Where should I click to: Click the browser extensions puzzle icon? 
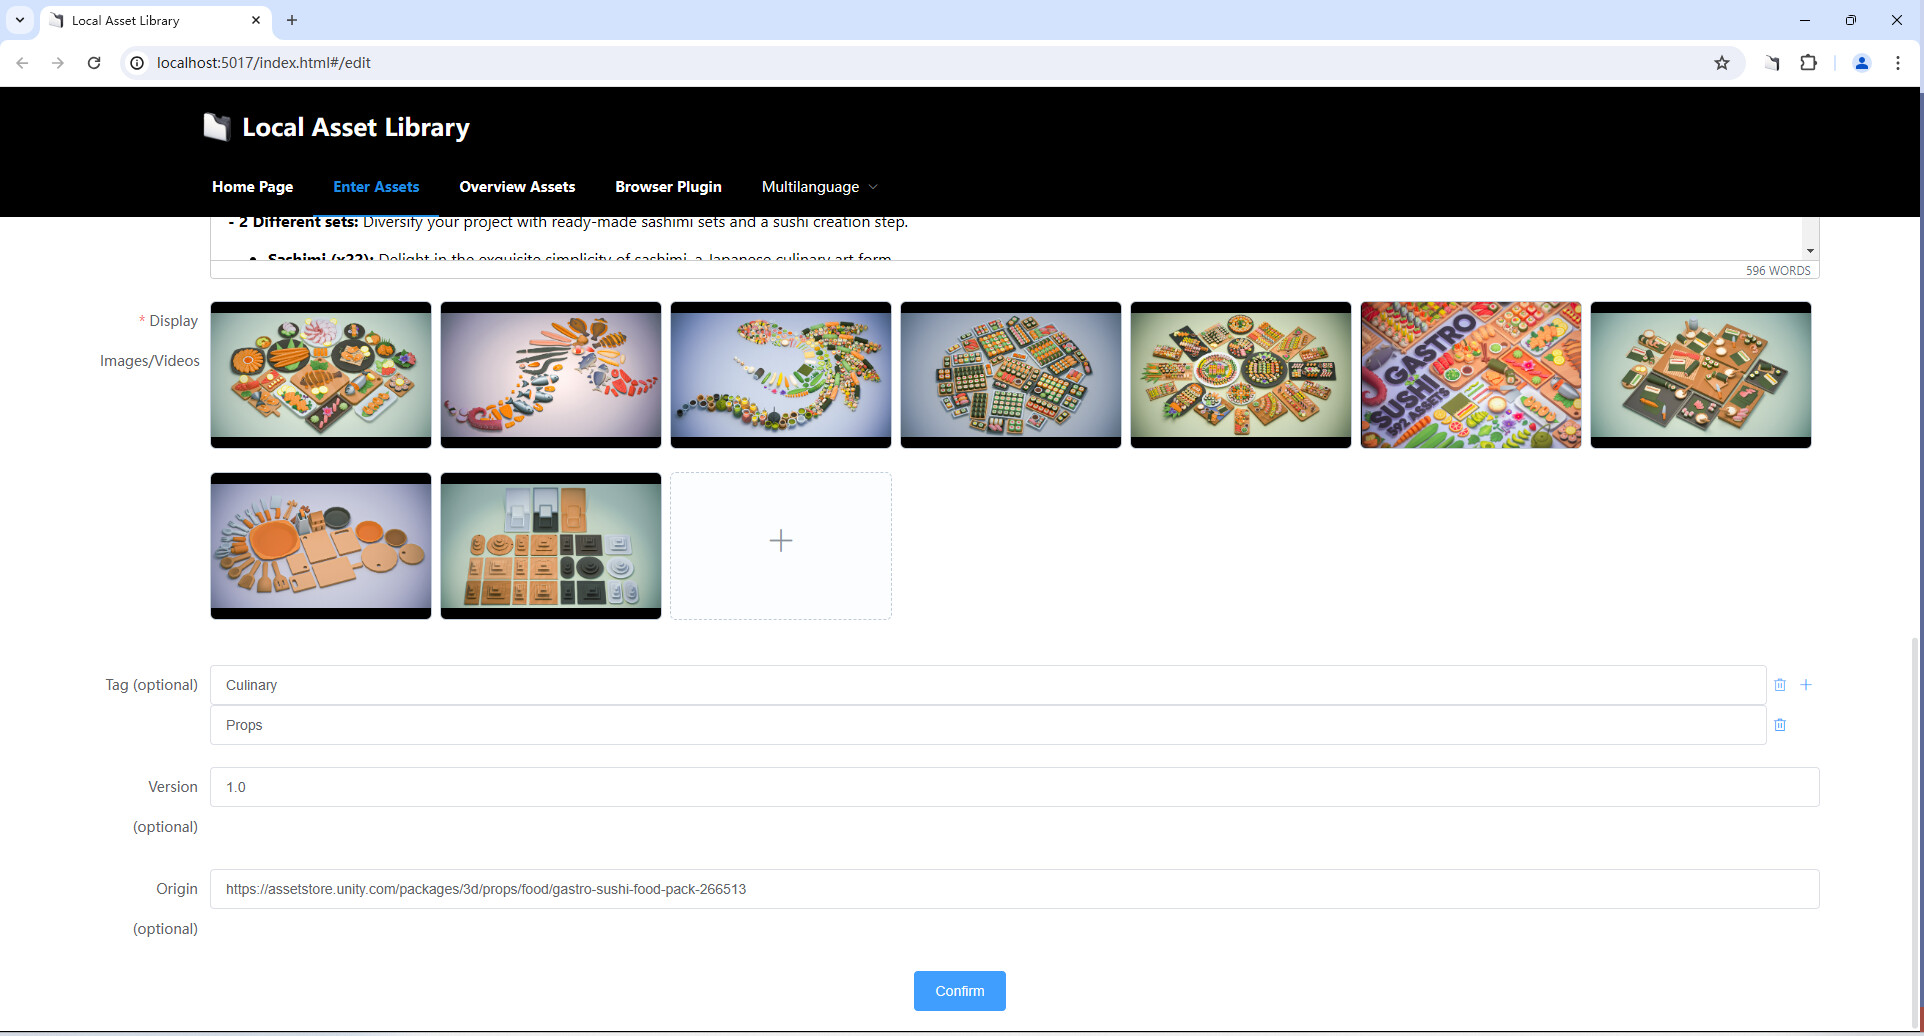coord(1809,63)
